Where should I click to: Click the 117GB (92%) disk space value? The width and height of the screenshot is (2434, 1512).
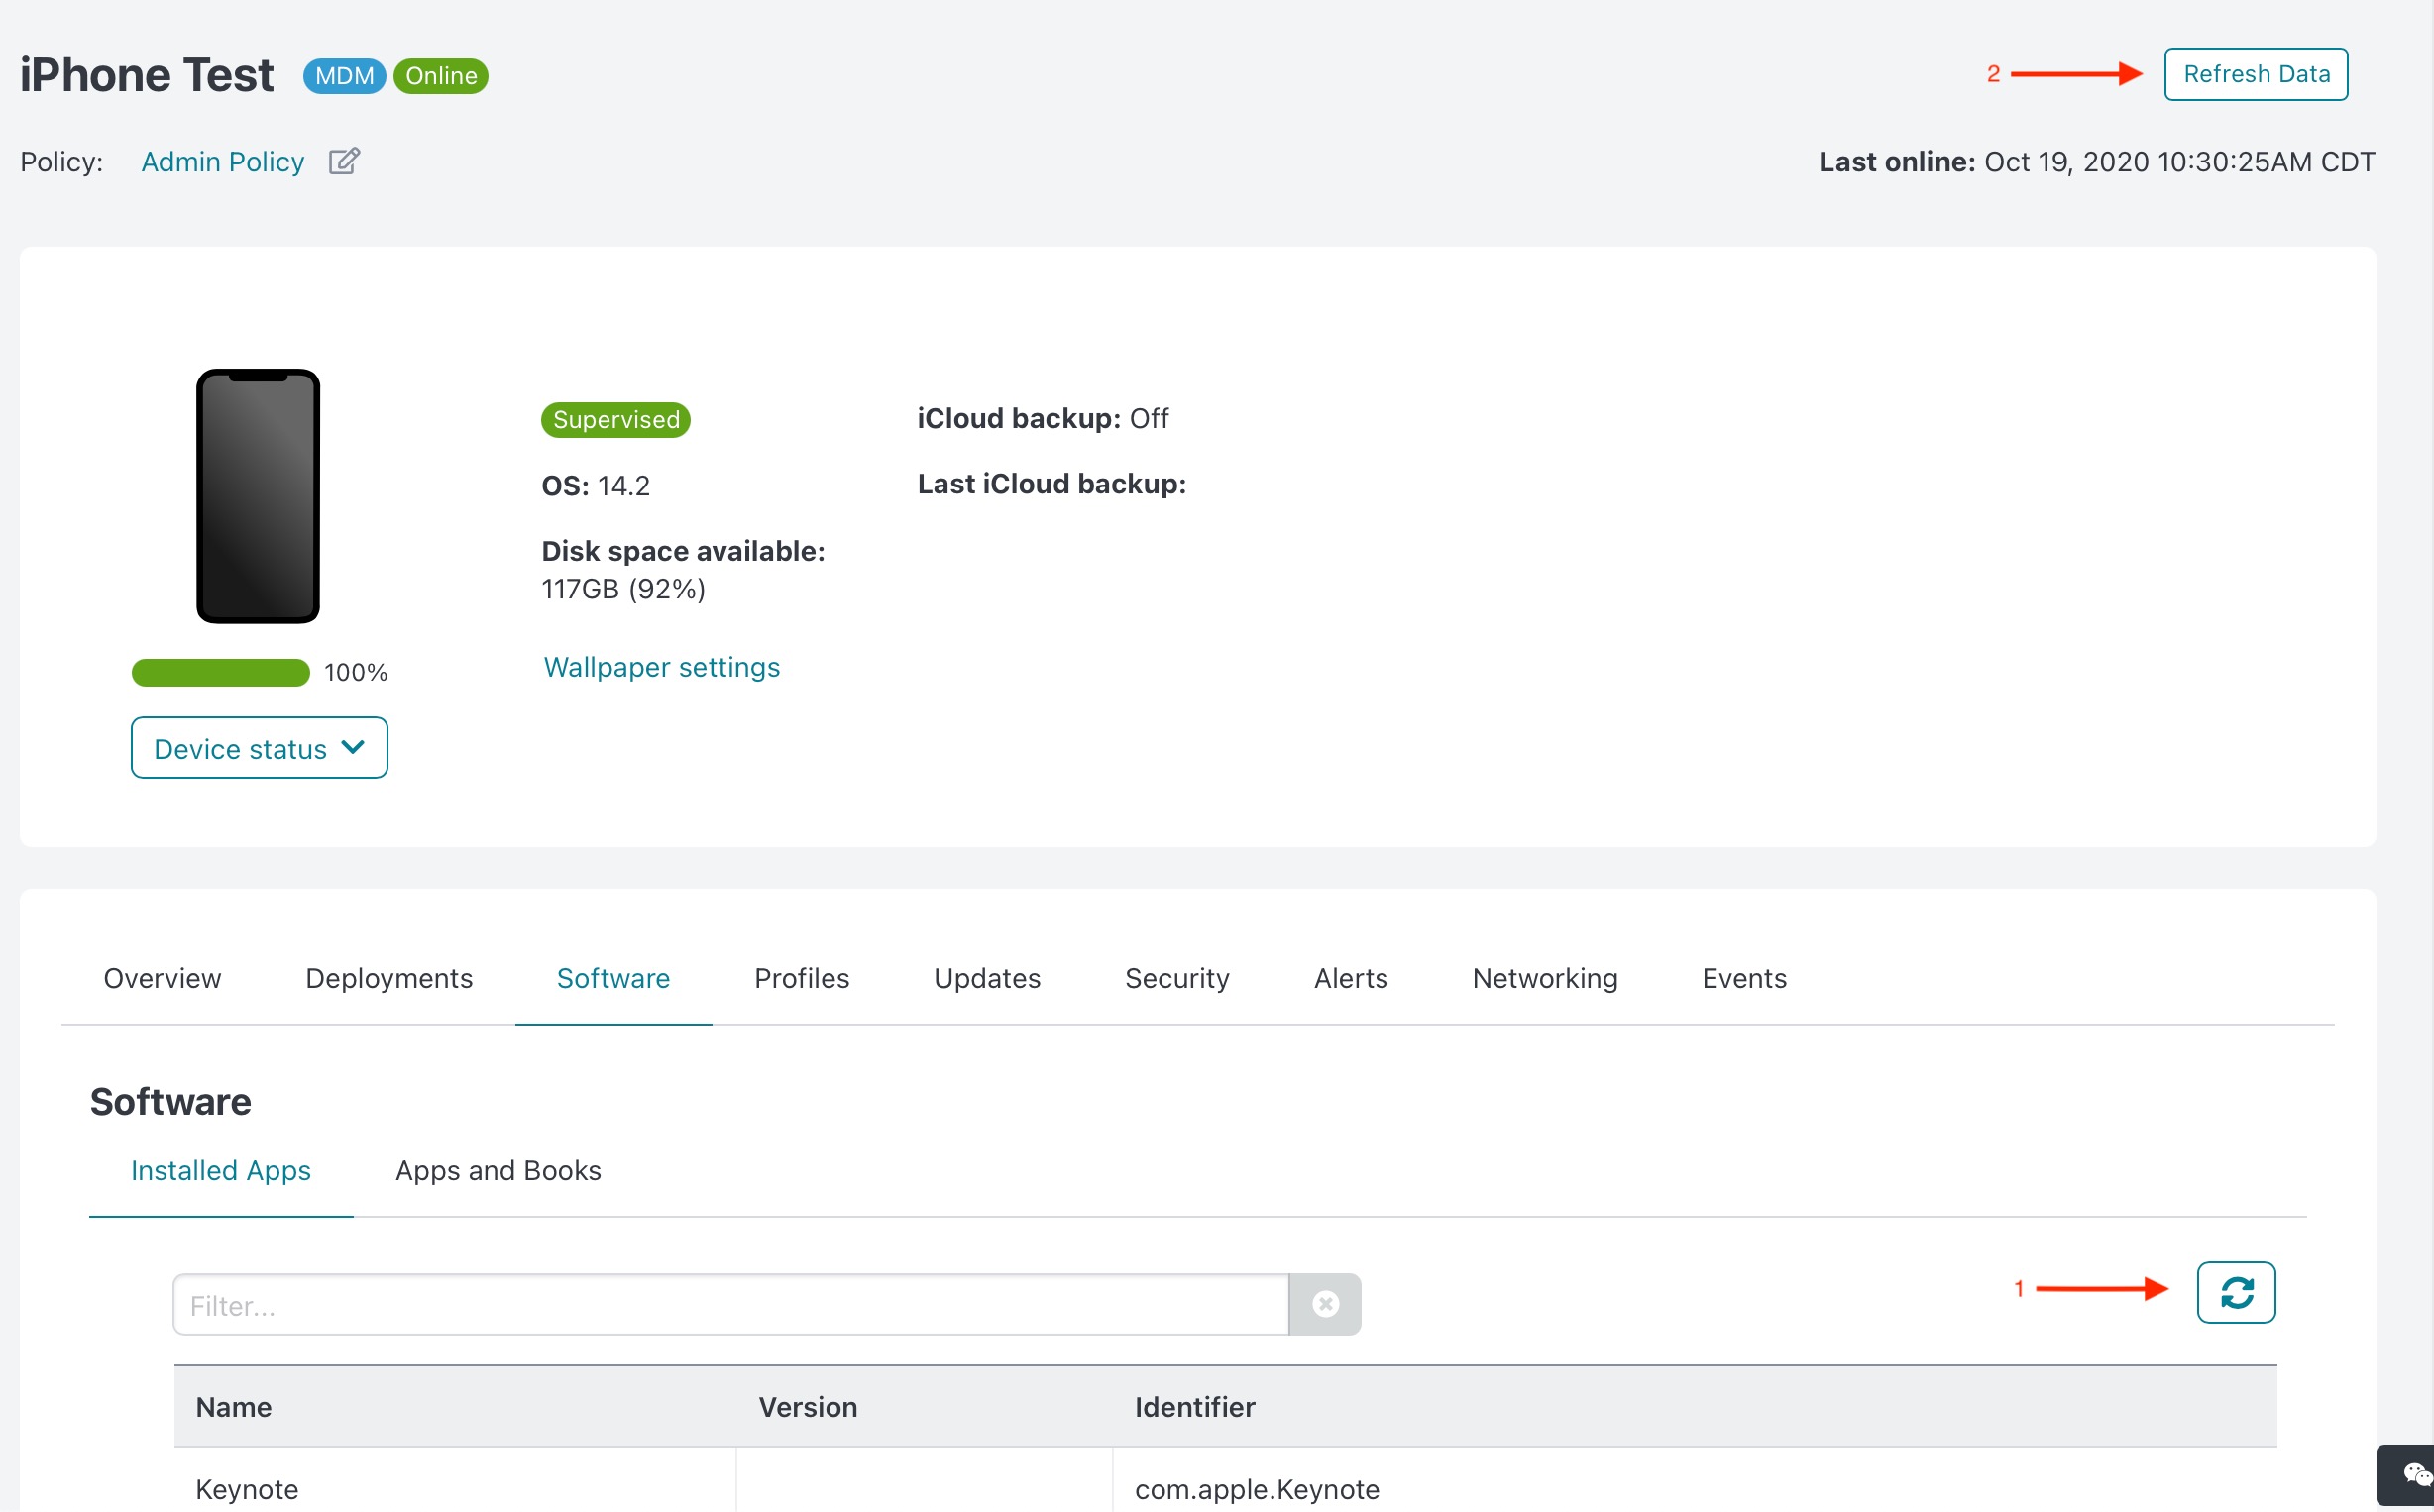[x=623, y=589]
